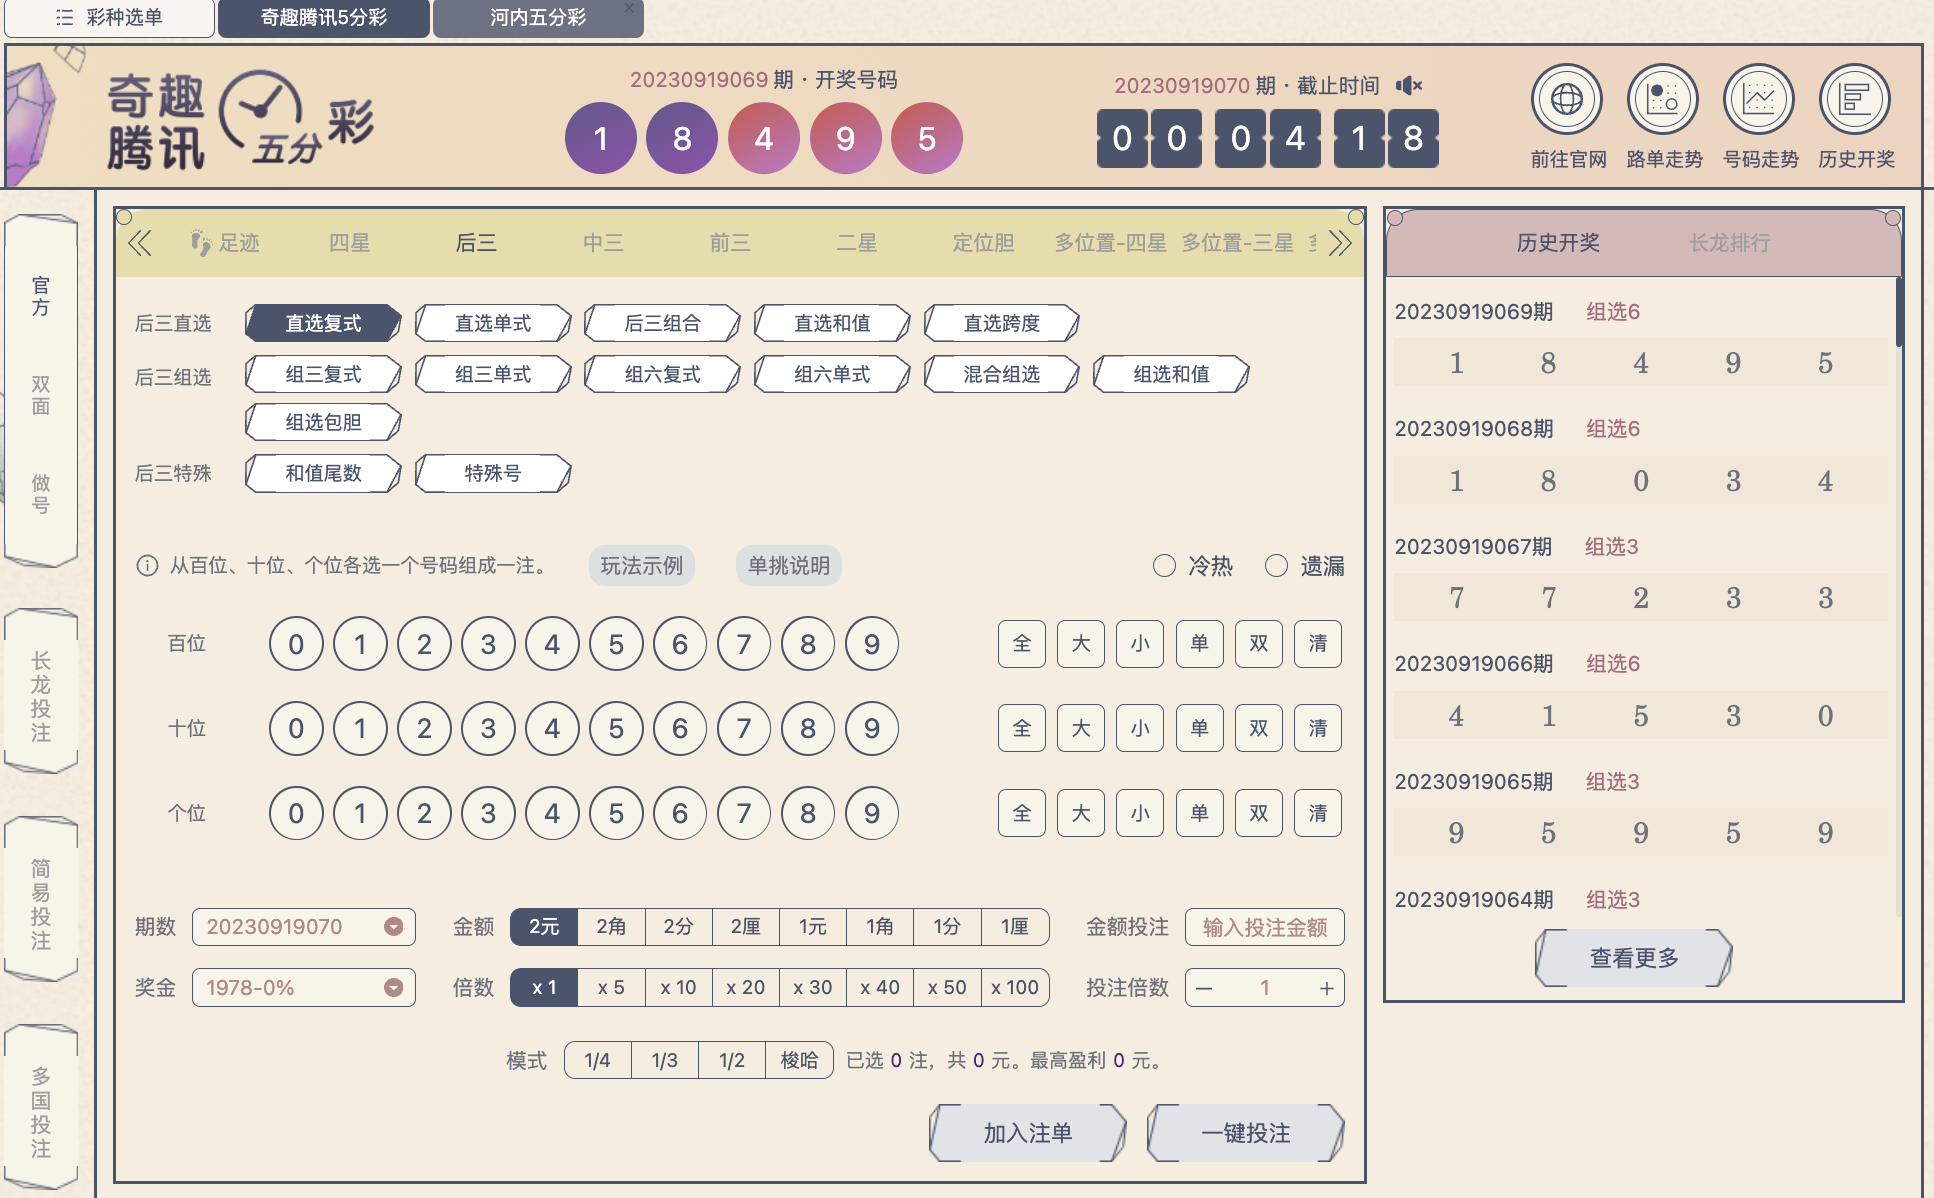Choose the 2角 amount unit
Screen dimensions: 1934x1198
click(611, 927)
